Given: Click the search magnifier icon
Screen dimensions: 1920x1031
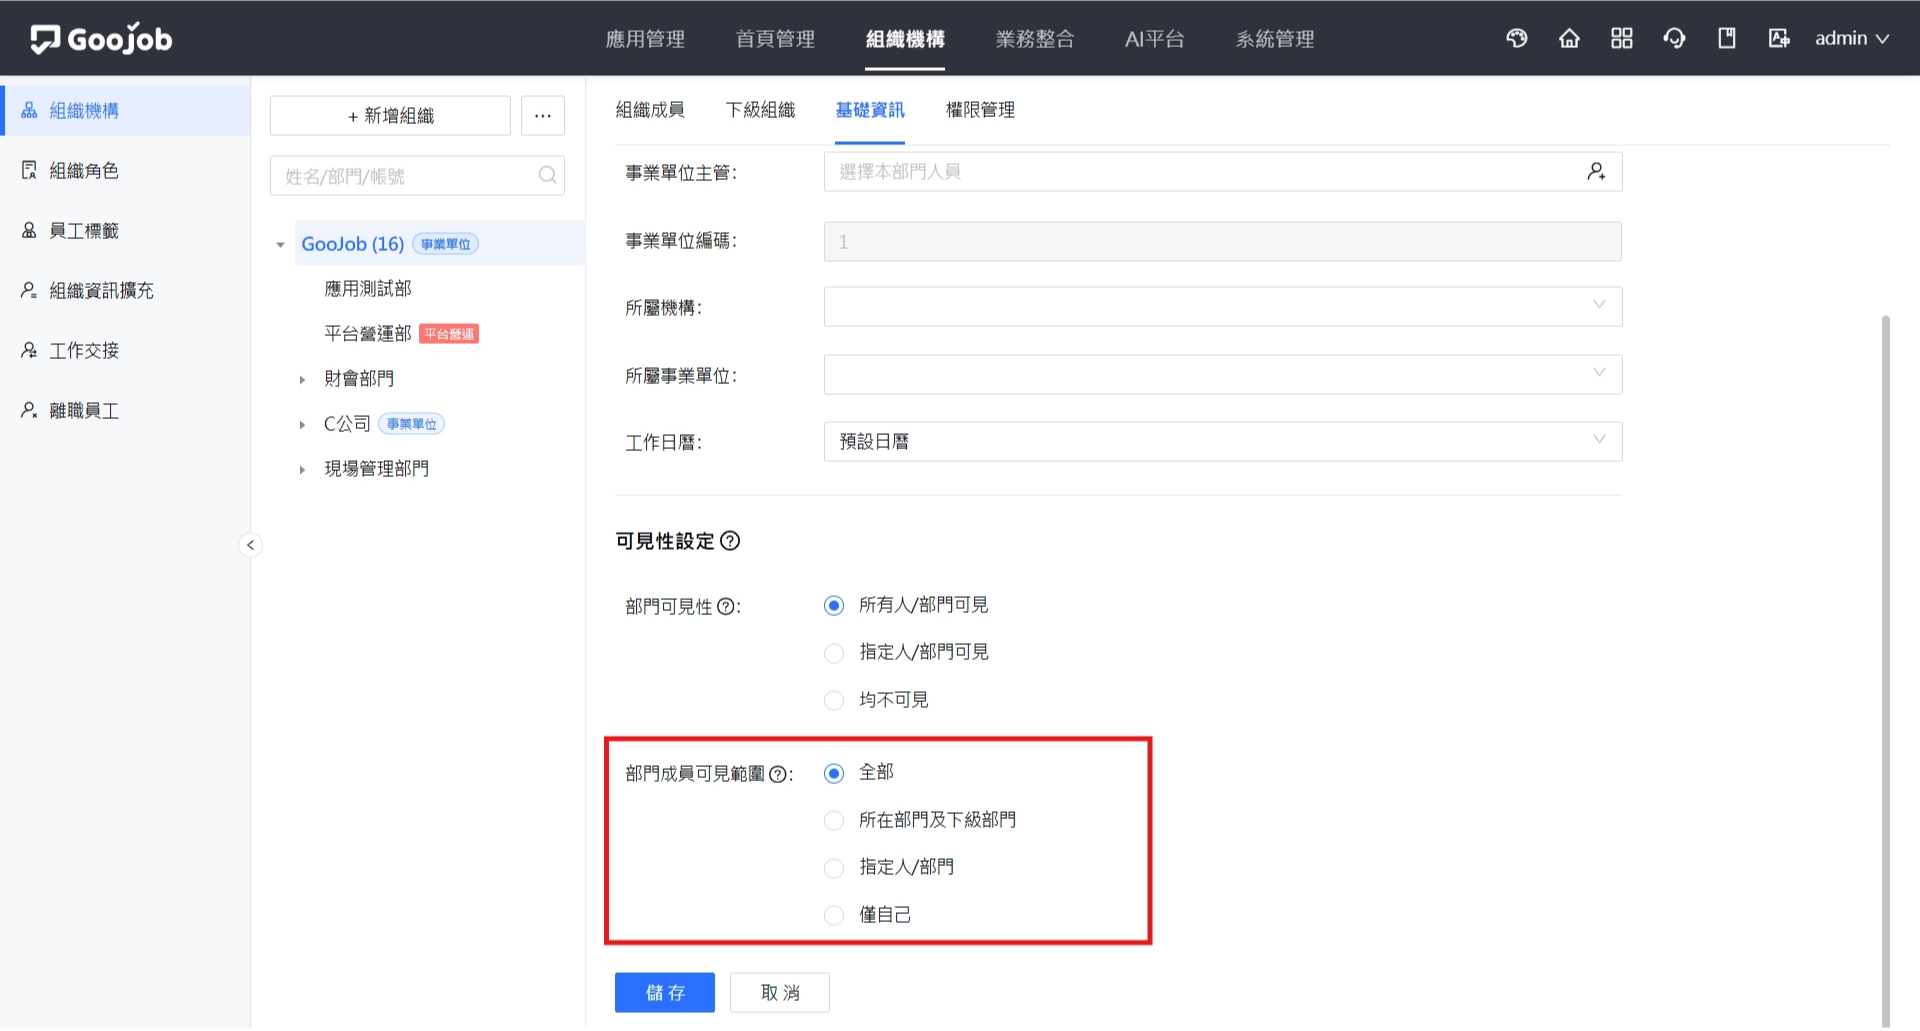Looking at the screenshot, I should coord(547,175).
